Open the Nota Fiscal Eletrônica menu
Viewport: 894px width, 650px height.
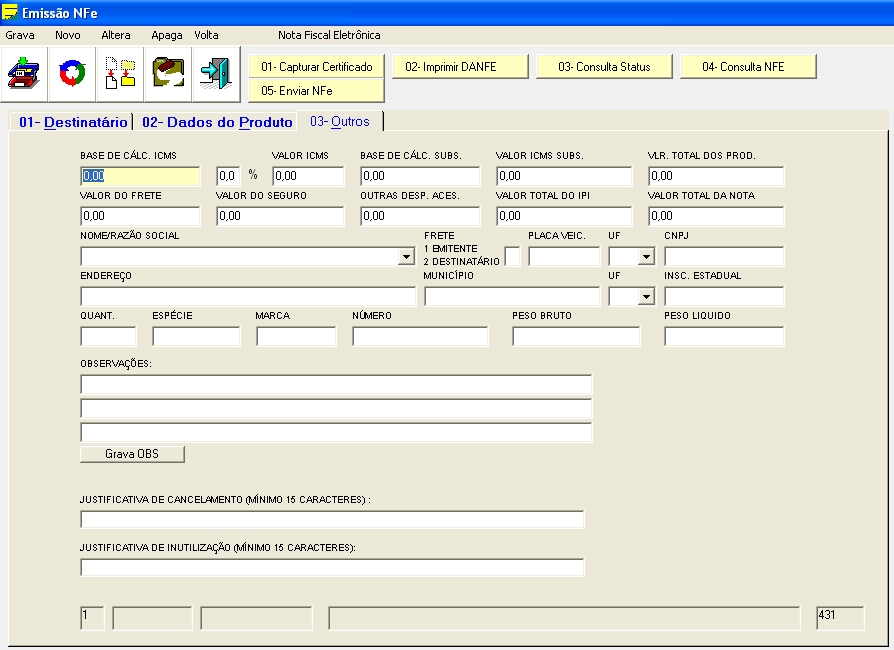[329, 35]
